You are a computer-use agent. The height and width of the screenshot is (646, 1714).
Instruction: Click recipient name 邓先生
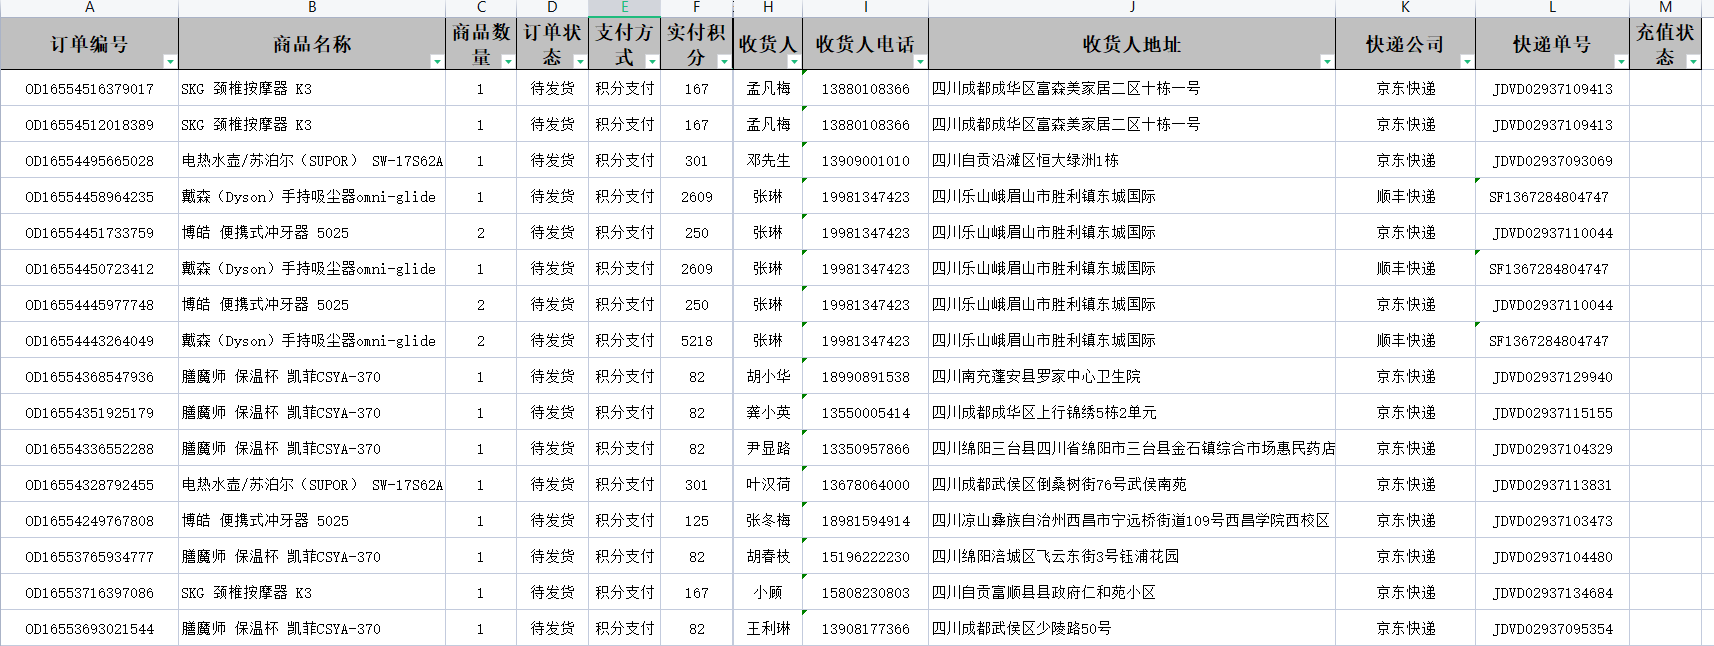(x=768, y=161)
